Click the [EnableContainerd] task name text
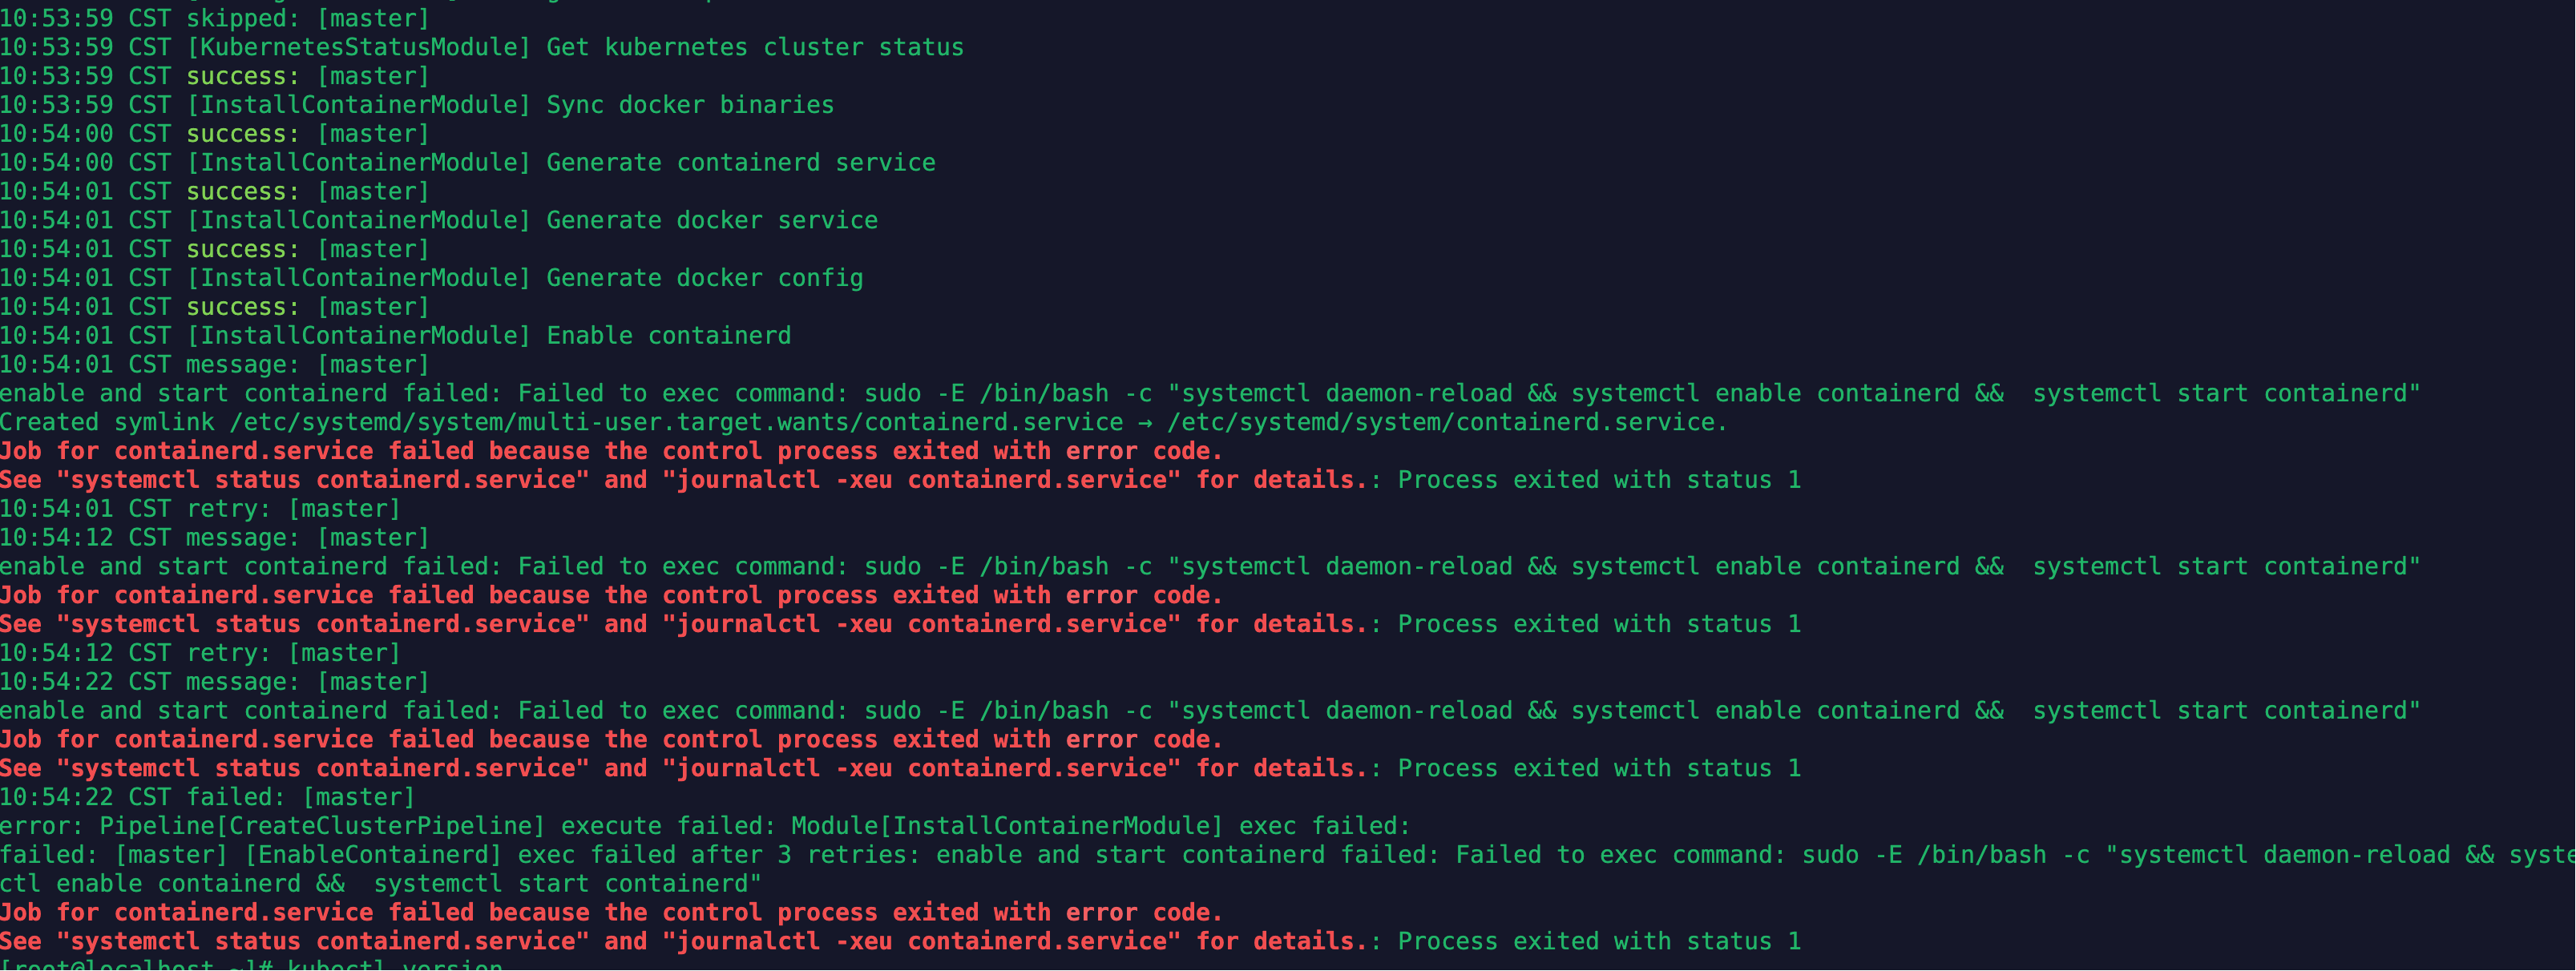Image resolution: width=2576 pixels, height=971 pixels. (x=373, y=855)
